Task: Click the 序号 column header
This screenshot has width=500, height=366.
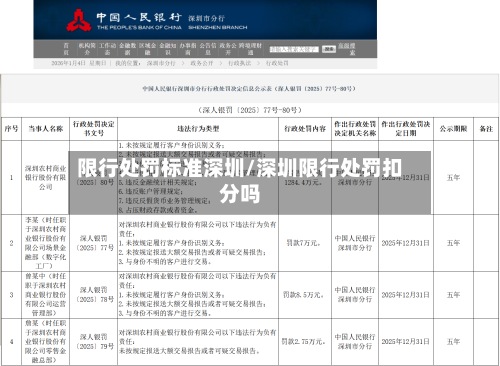Action: tap(11, 129)
